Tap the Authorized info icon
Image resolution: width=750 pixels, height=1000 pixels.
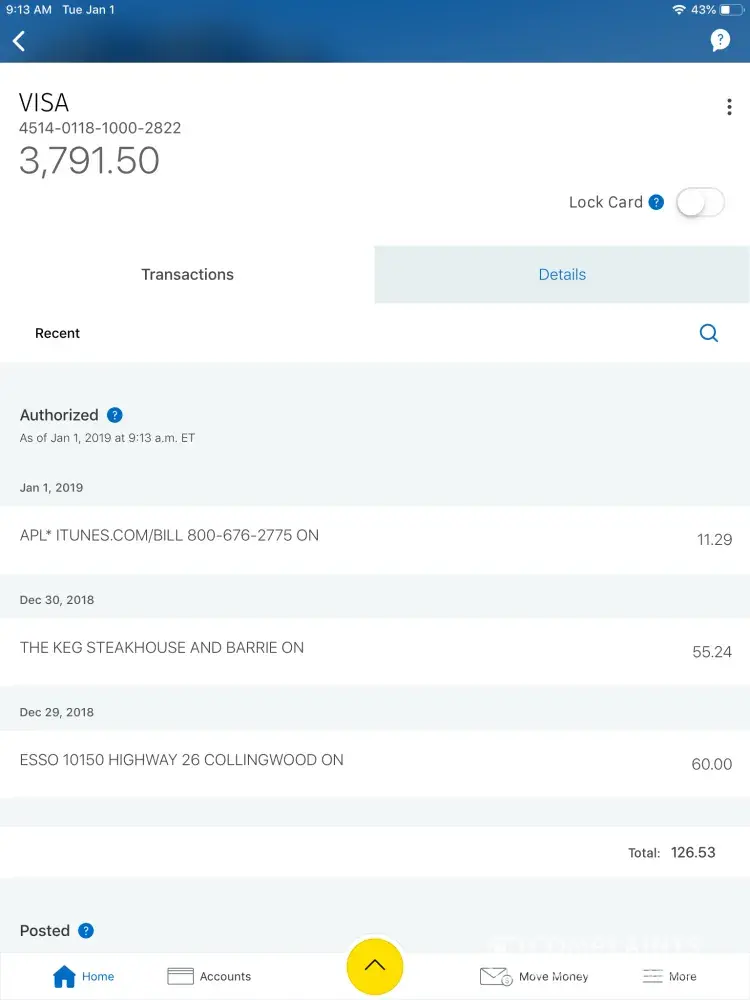(115, 415)
